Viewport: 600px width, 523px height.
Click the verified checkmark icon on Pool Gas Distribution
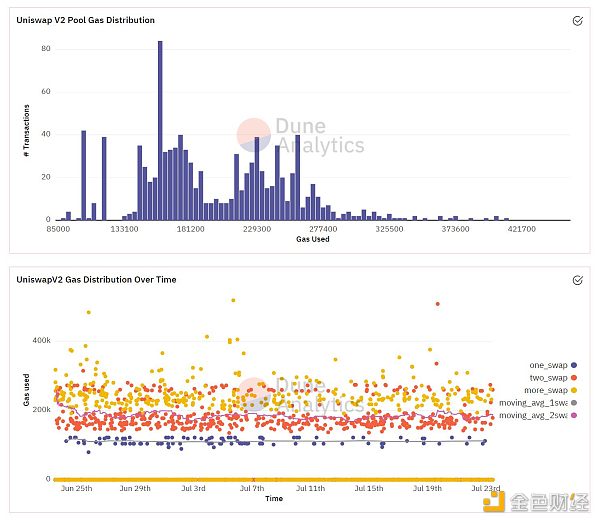click(x=577, y=21)
